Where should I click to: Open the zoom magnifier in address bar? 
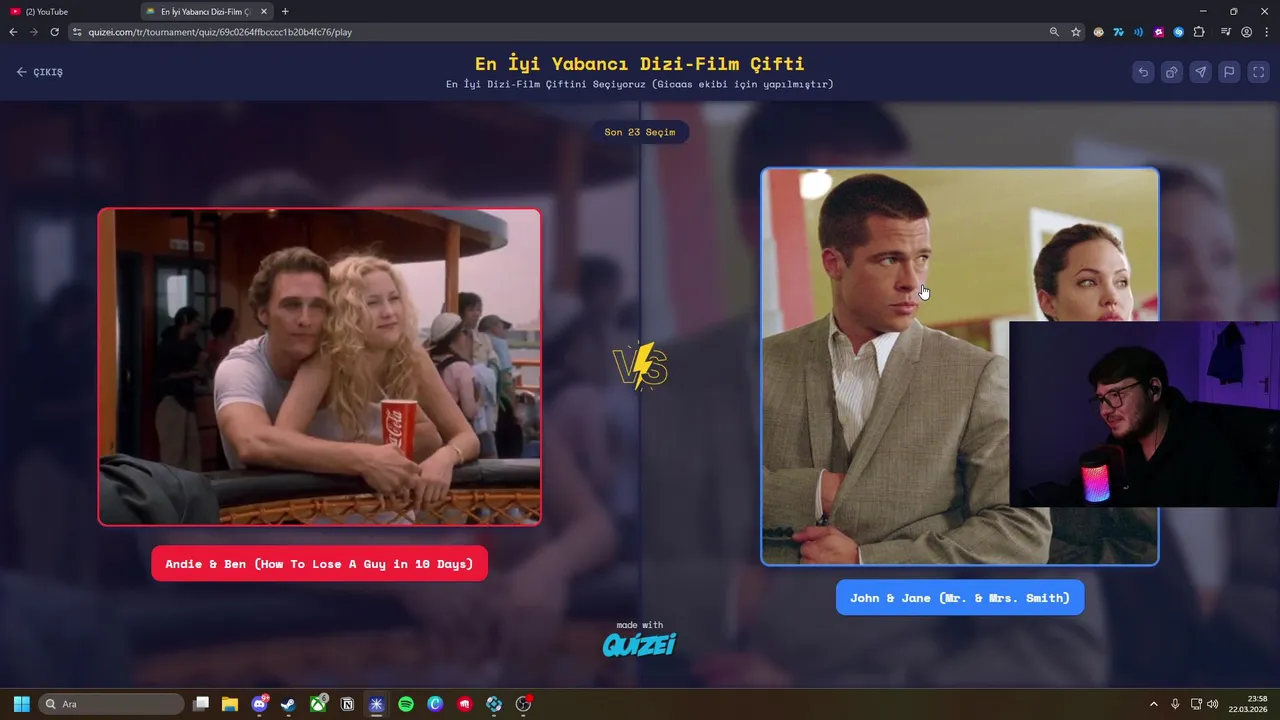(1054, 32)
